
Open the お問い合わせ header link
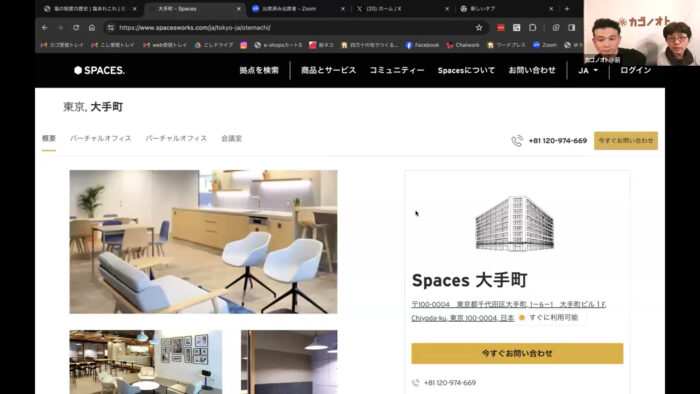(532, 70)
